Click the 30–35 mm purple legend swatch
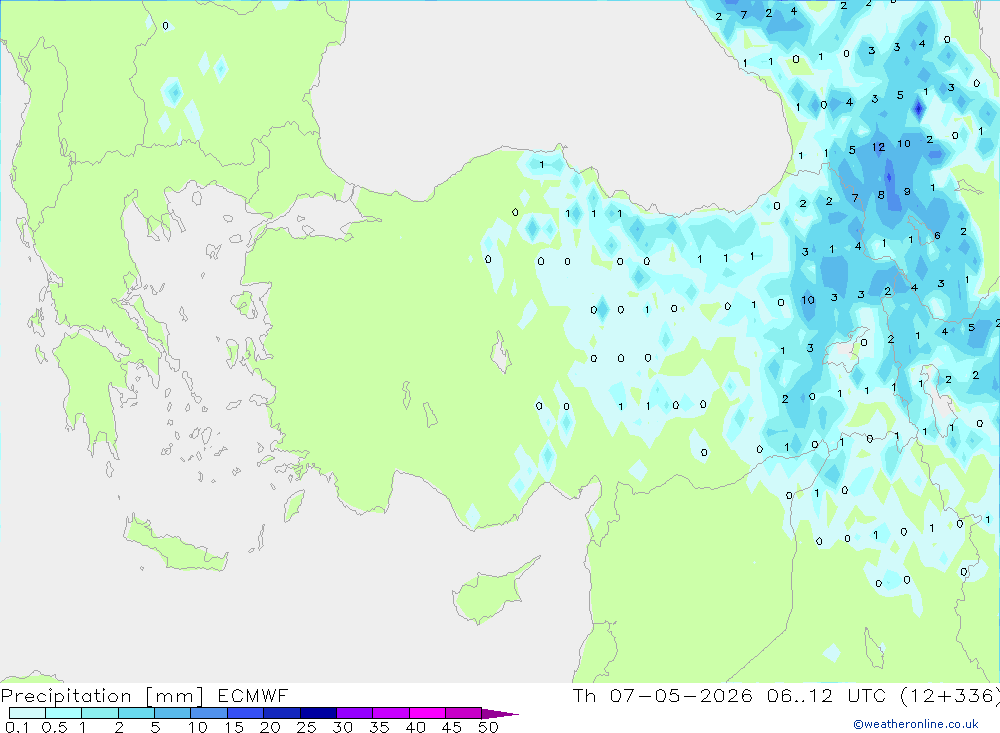 [x=354, y=713]
